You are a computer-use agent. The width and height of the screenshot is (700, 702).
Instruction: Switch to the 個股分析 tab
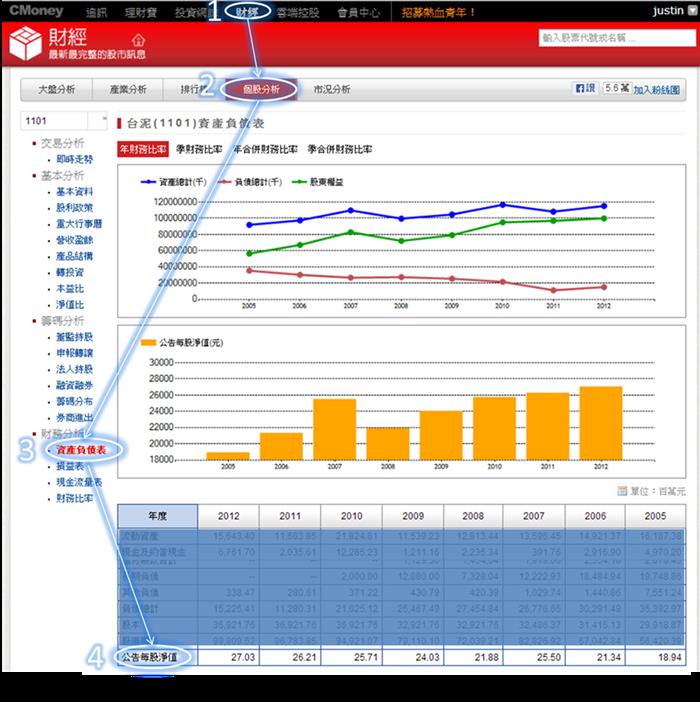point(261,90)
